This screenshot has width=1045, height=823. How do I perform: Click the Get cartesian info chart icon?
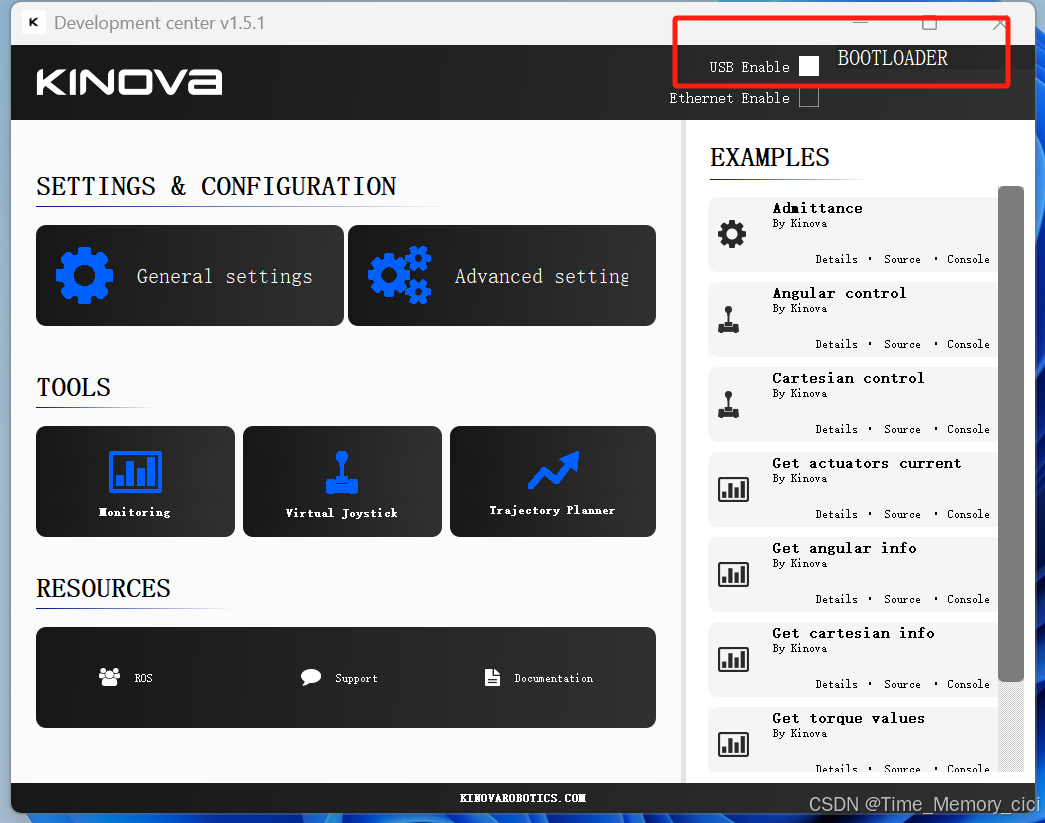[x=733, y=659]
